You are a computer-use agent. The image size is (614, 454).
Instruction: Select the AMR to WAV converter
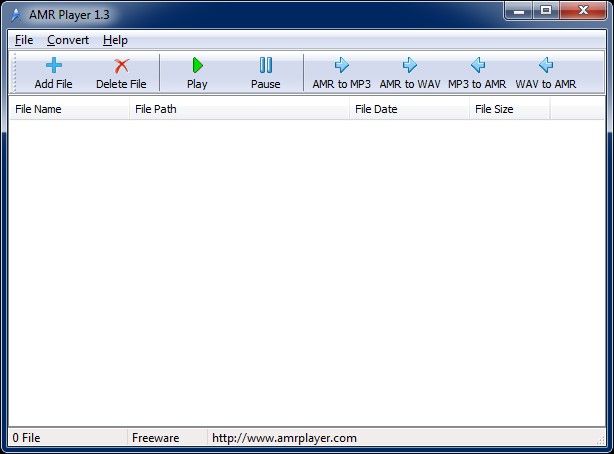[409, 66]
